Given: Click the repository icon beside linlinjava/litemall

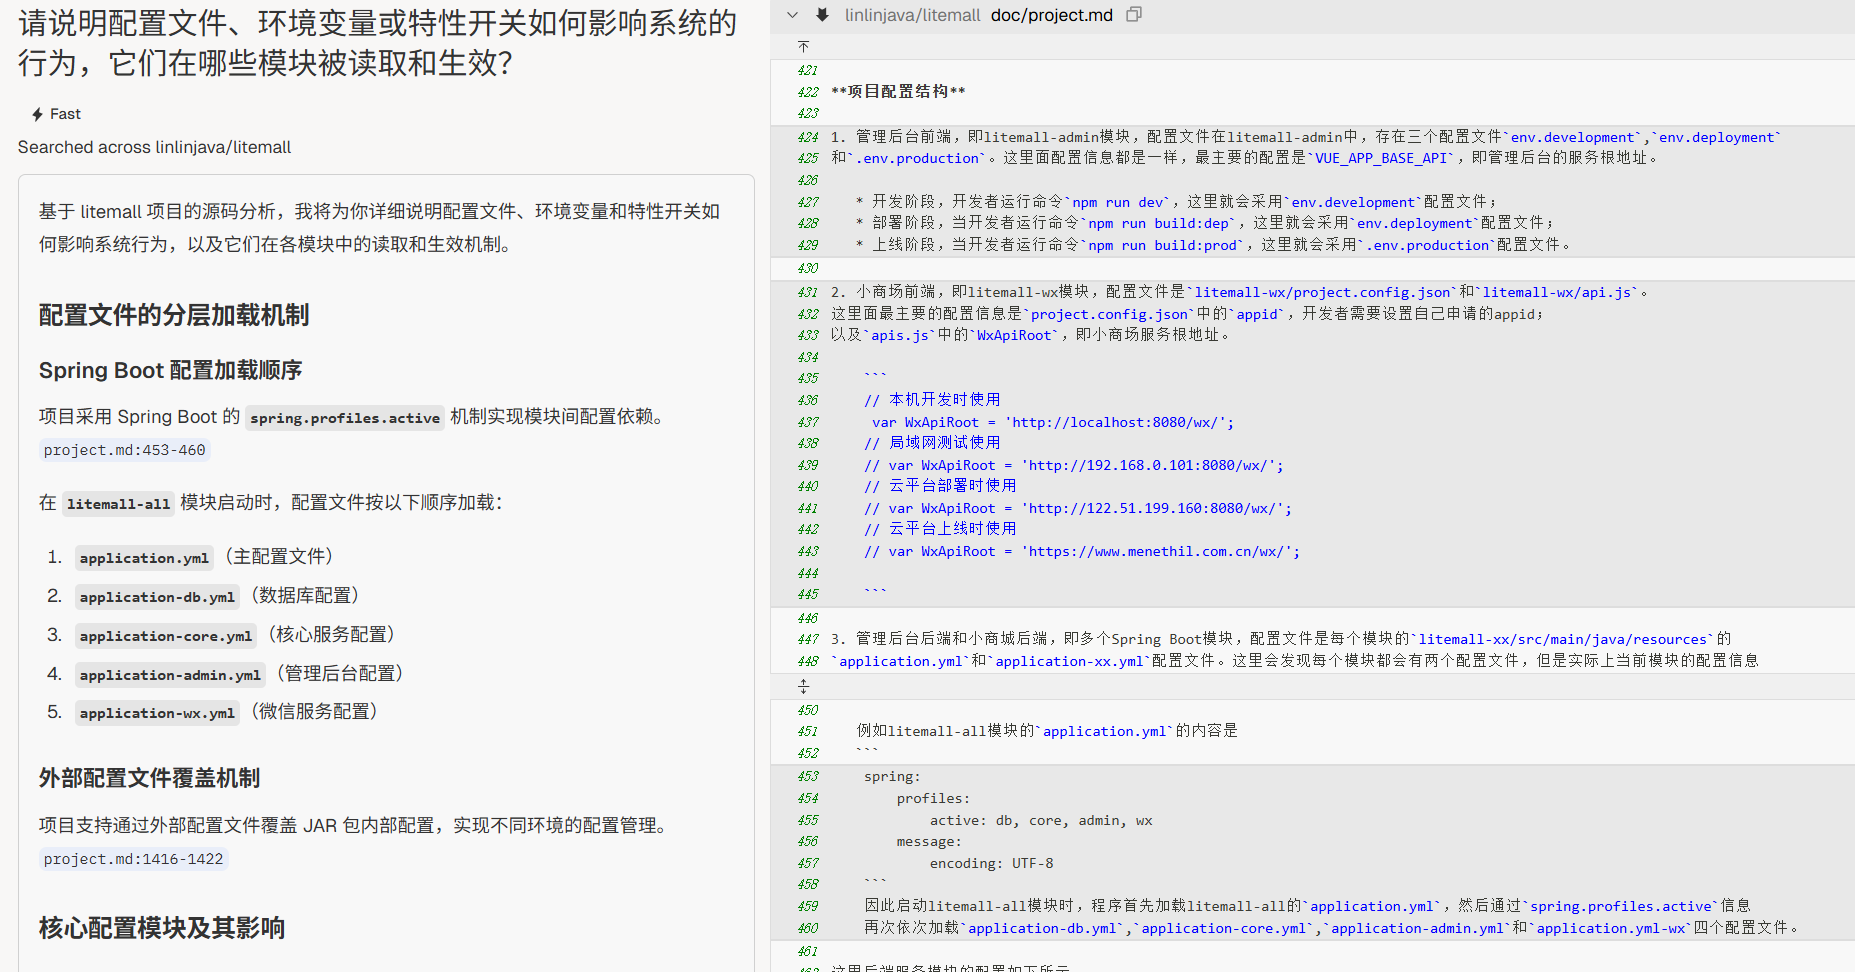Looking at the screenshot, I should [x=822, y=15].
